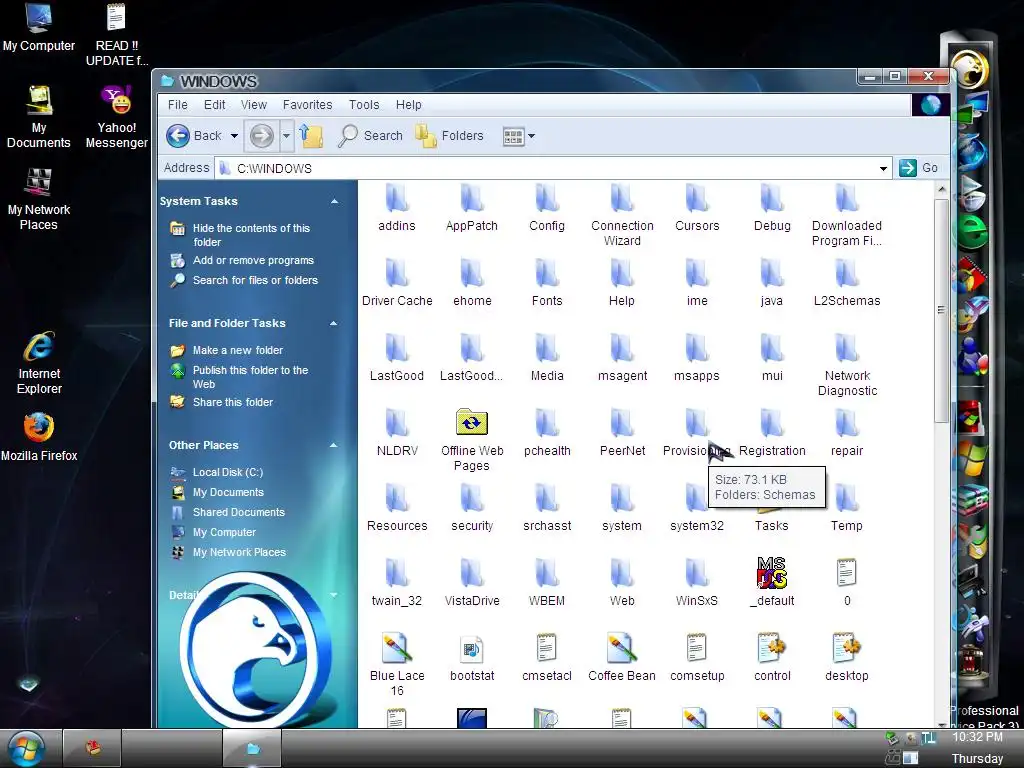Expand the Address bar dropdown

pyautogui.click(x=883, y=168)
